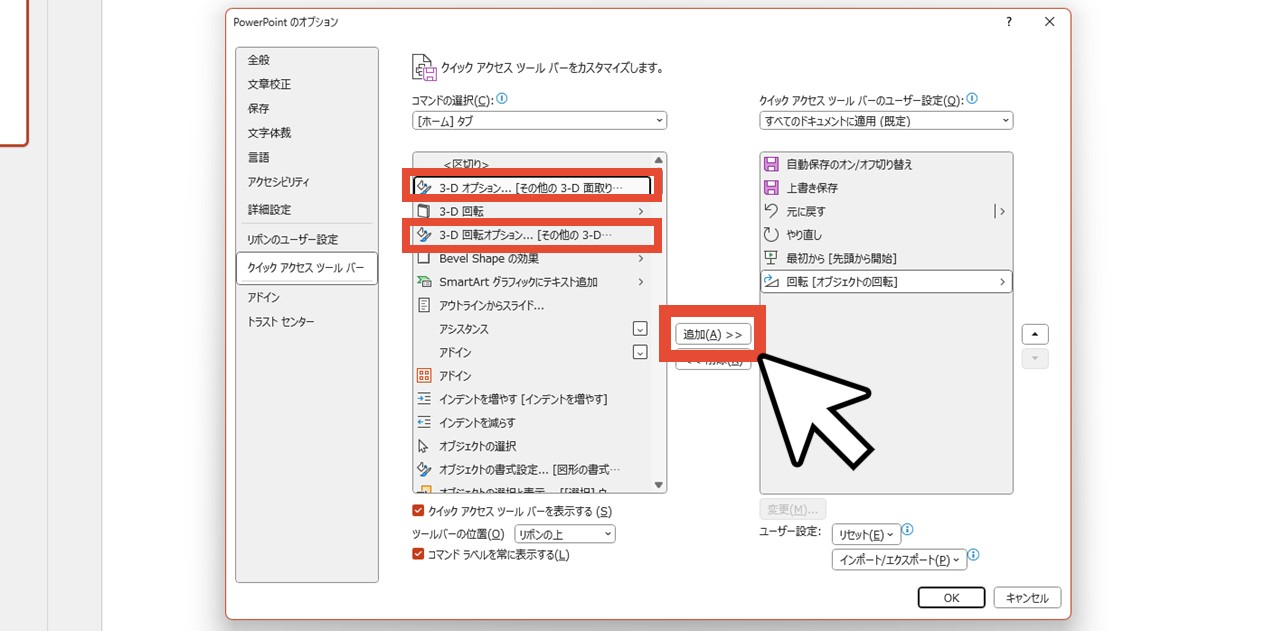This screenshot has width=1280, height=631.
Task: Click the キャンセル button
Action: [1027, 597]
